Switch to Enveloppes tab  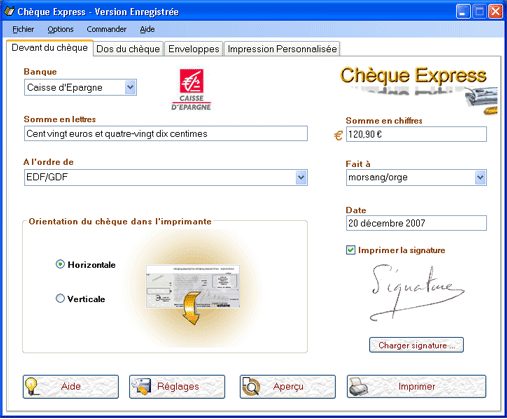click(194, 49)
